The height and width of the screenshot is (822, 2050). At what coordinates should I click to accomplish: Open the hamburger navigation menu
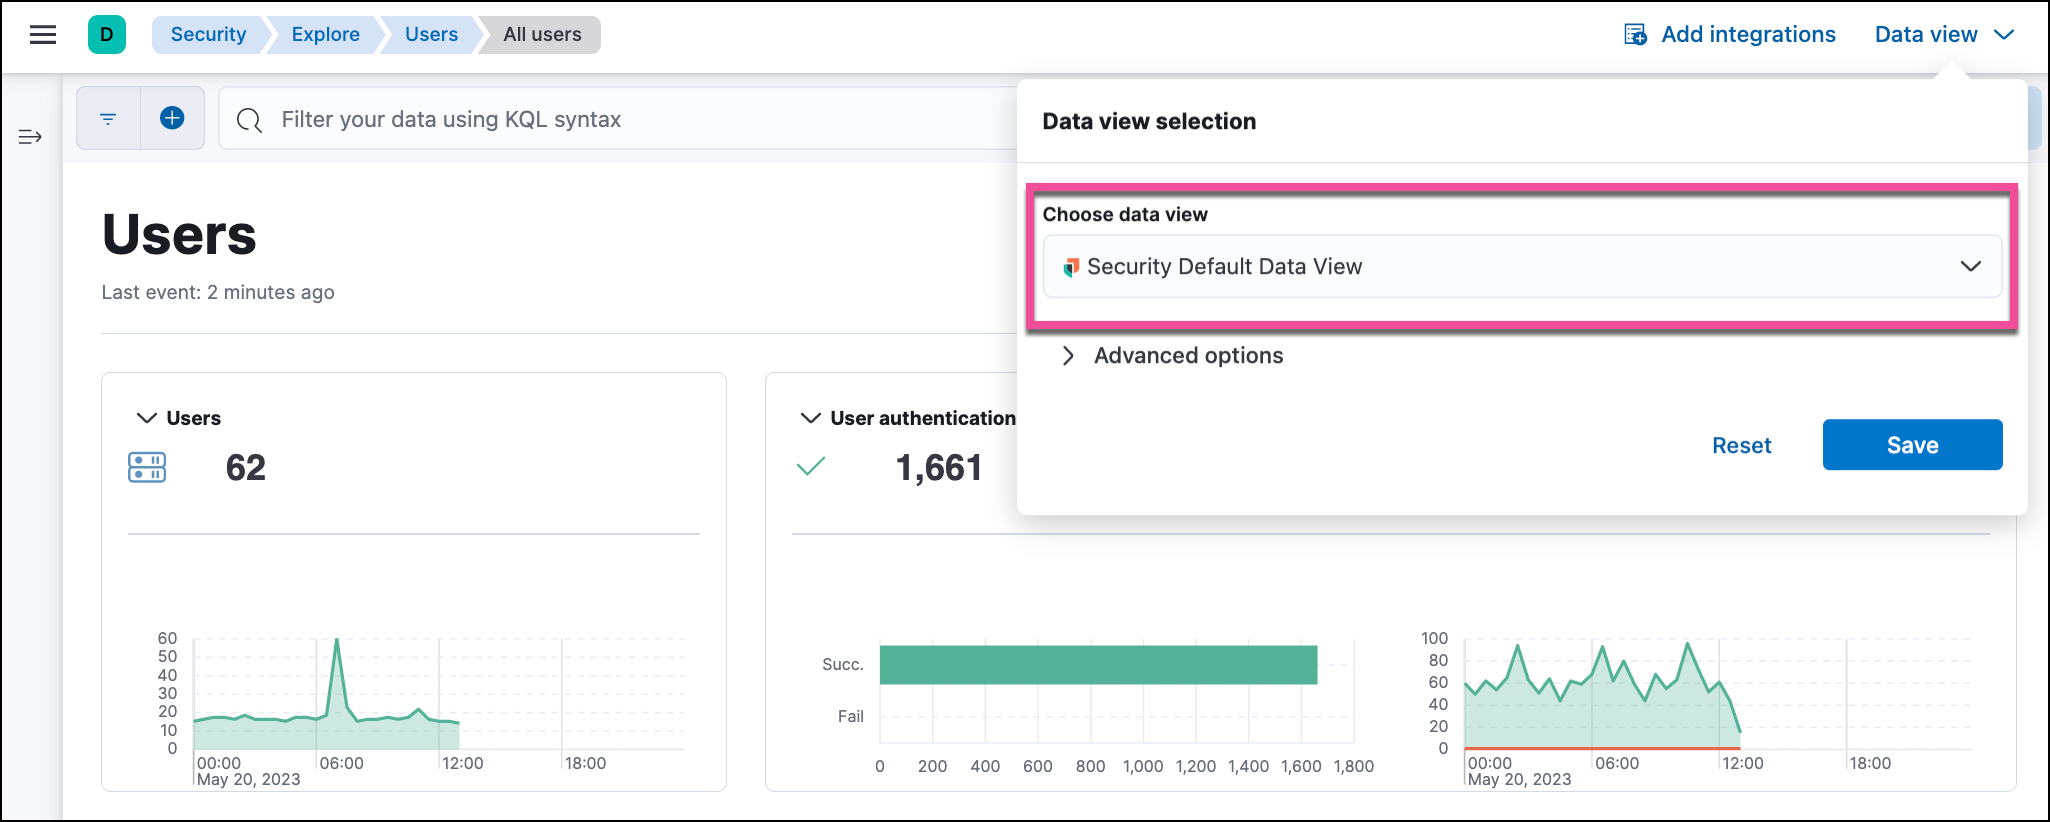(42, 35)
